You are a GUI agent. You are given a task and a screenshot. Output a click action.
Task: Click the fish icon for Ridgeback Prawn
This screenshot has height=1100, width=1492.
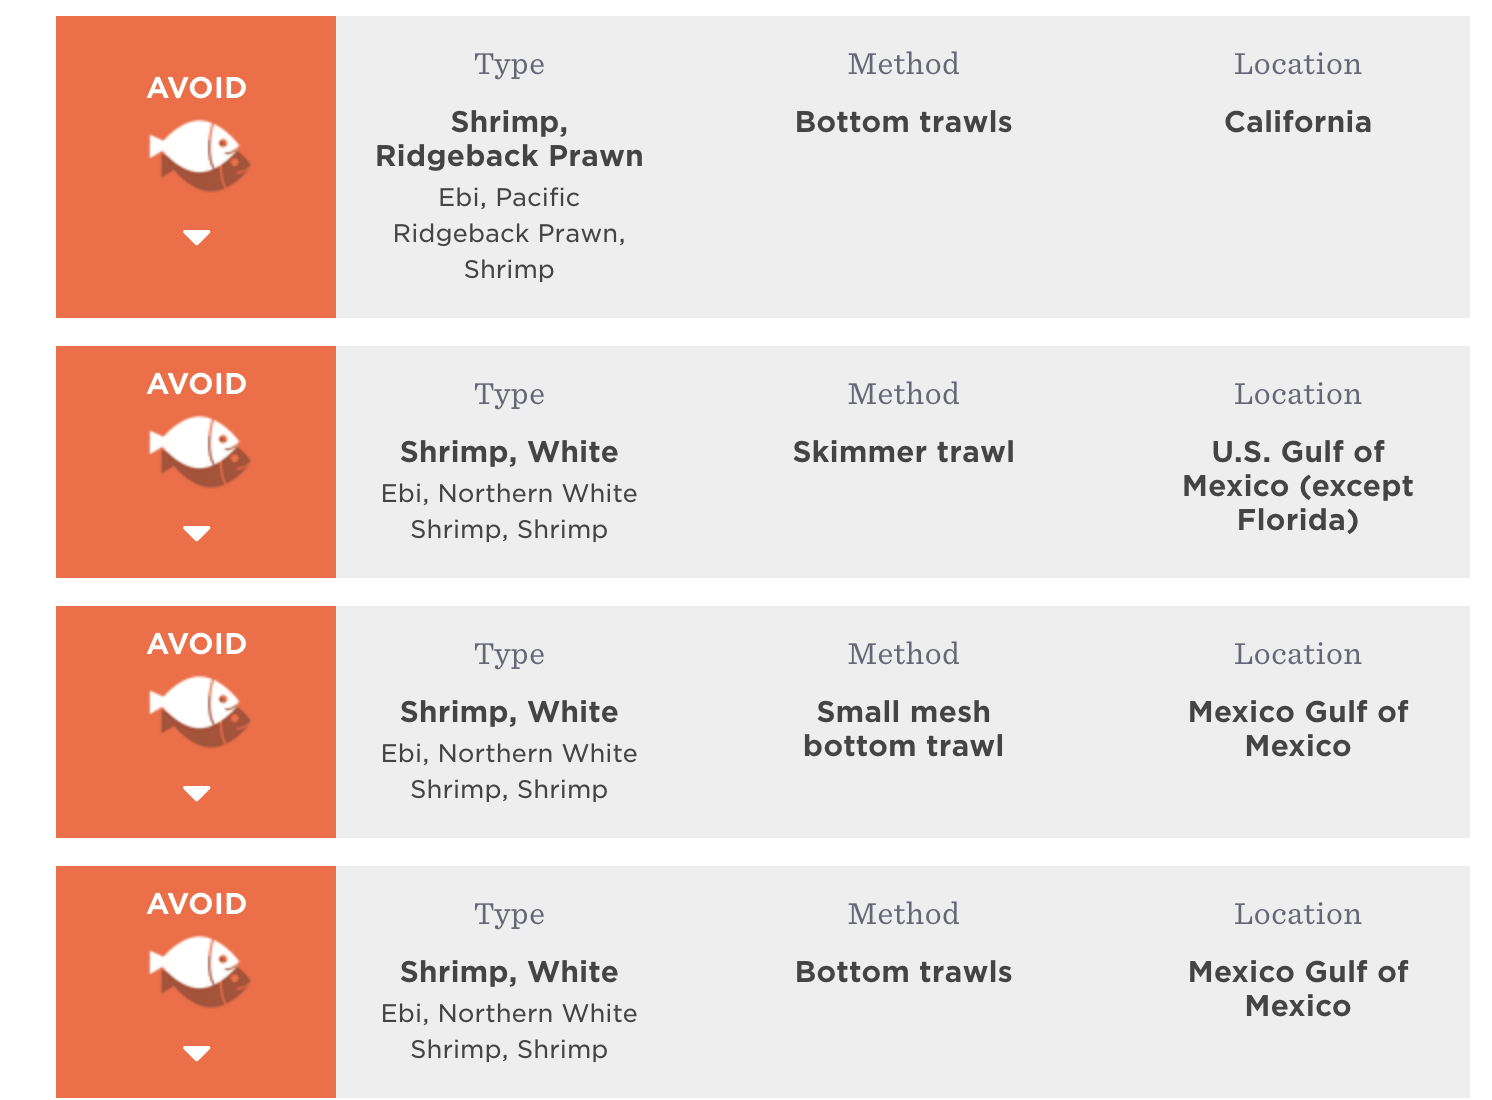point(199,156)
